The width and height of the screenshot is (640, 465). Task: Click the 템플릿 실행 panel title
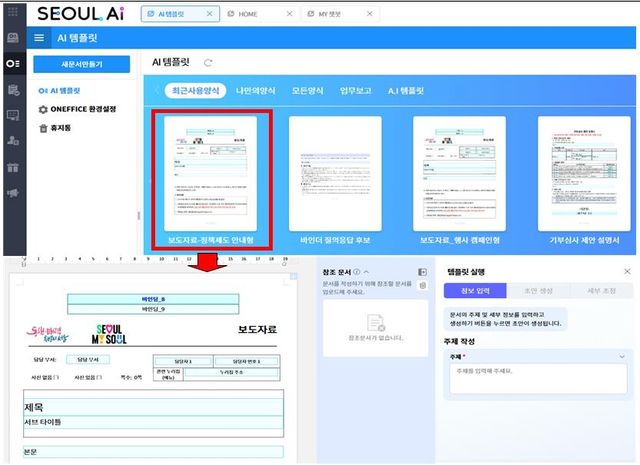click(x=466, y=271)
